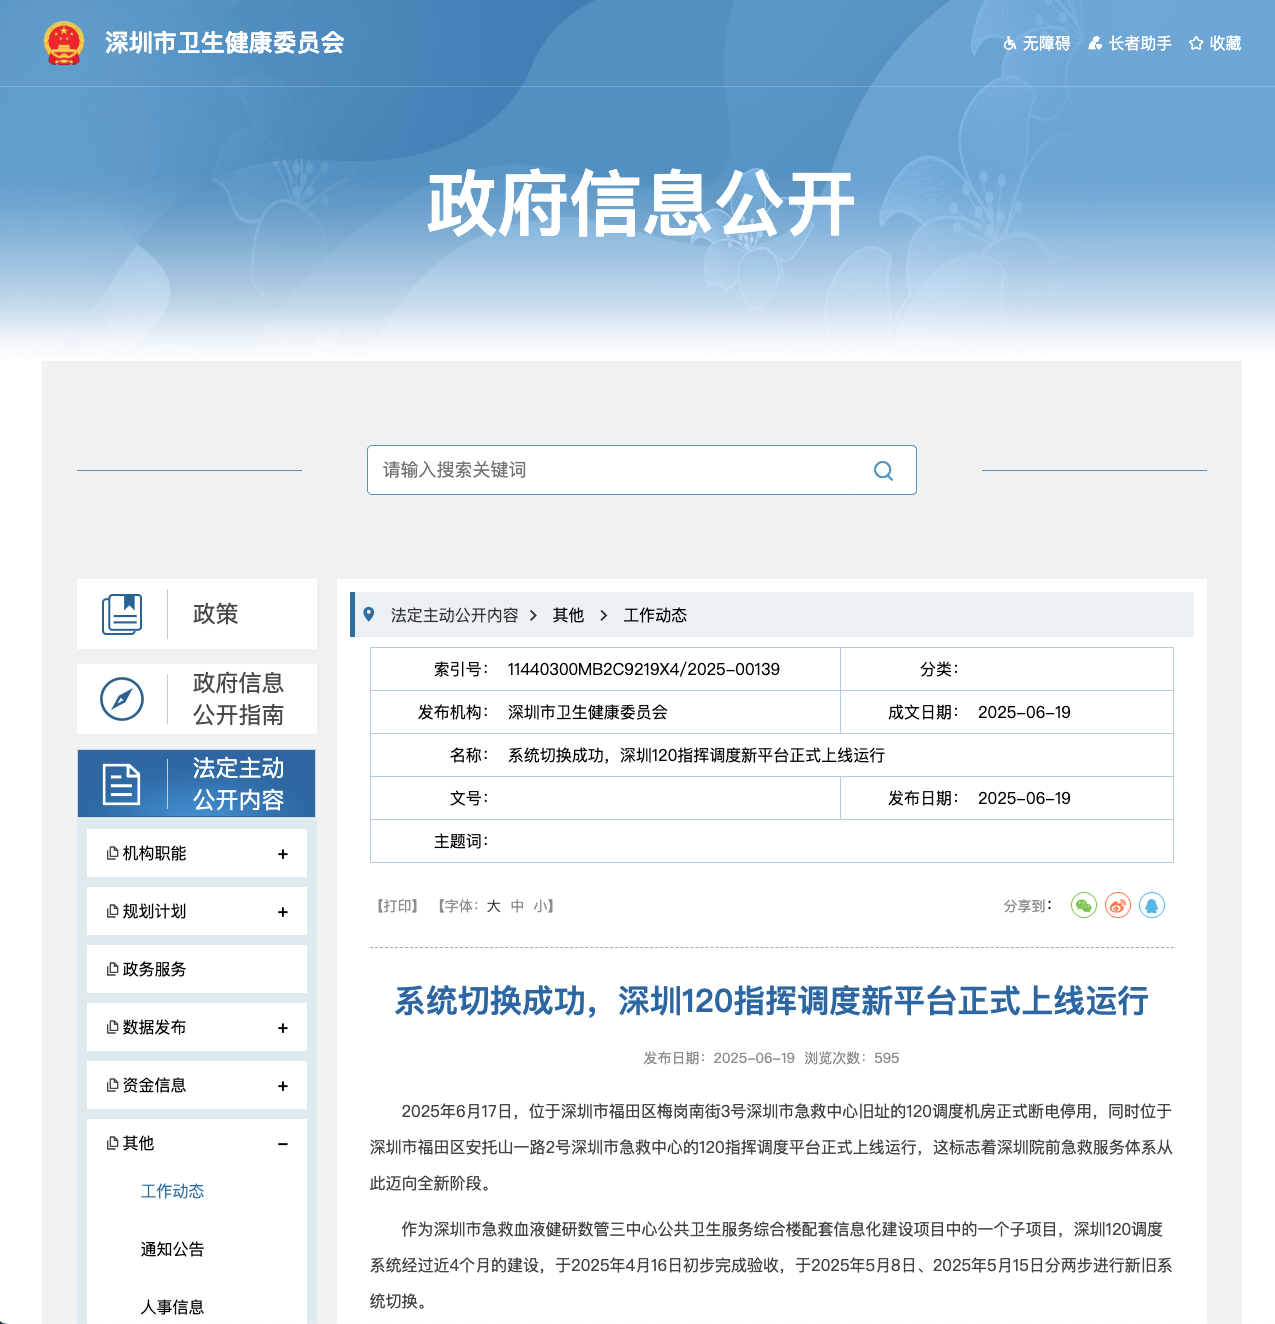
Task: Click the WeChat share icon
Action: pyautogui.click(x=1083, y=906)
